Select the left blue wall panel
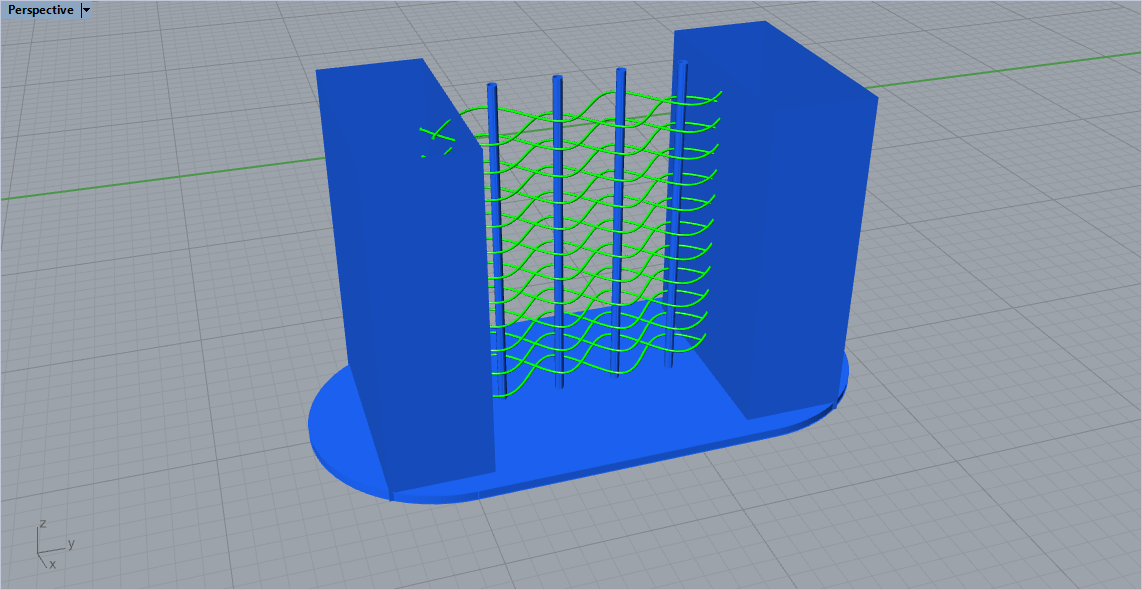 point(408,277)
